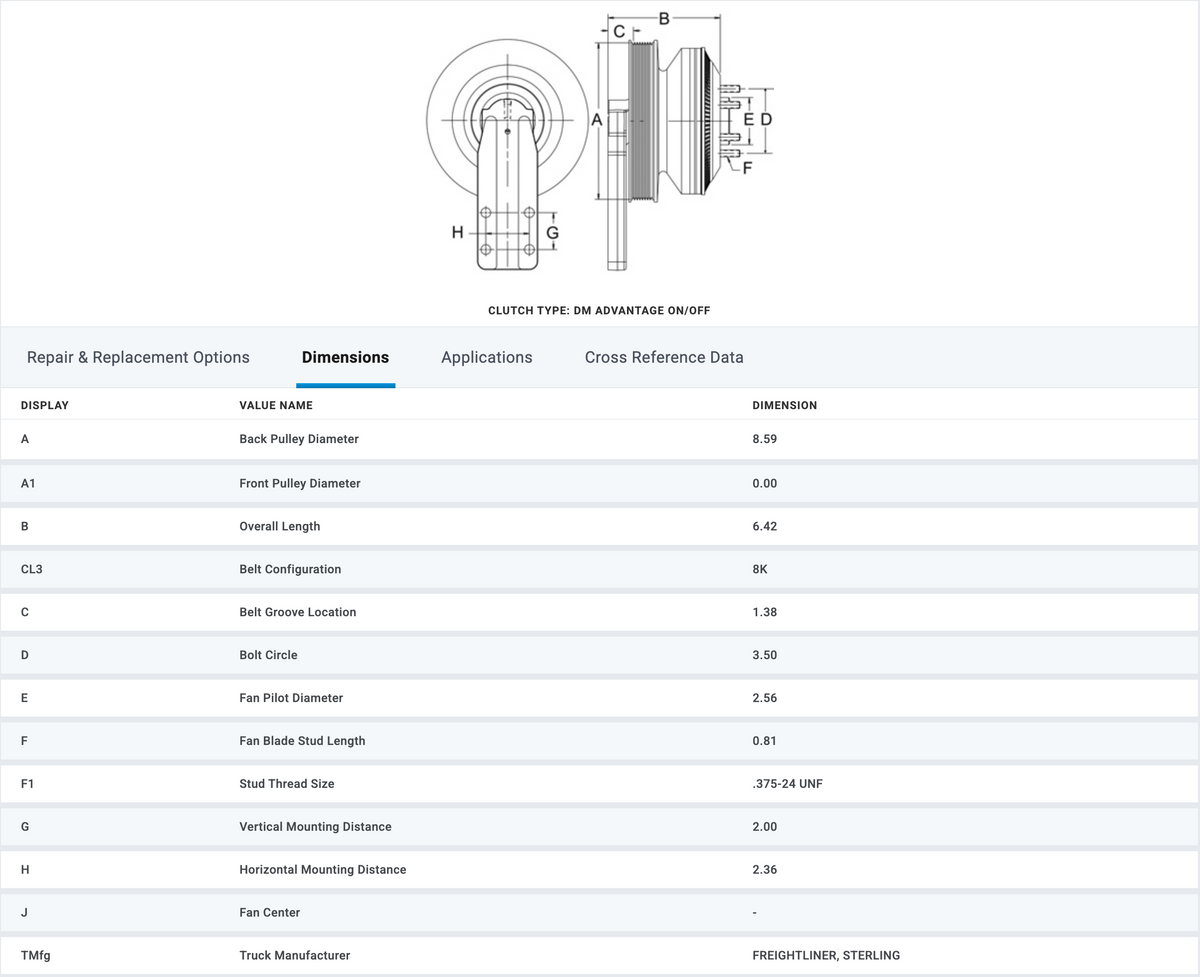Click the DIMENSION column header
The width and height of the screenshot is (1200, 977).
pyautogui.click(x=785, y=405)
